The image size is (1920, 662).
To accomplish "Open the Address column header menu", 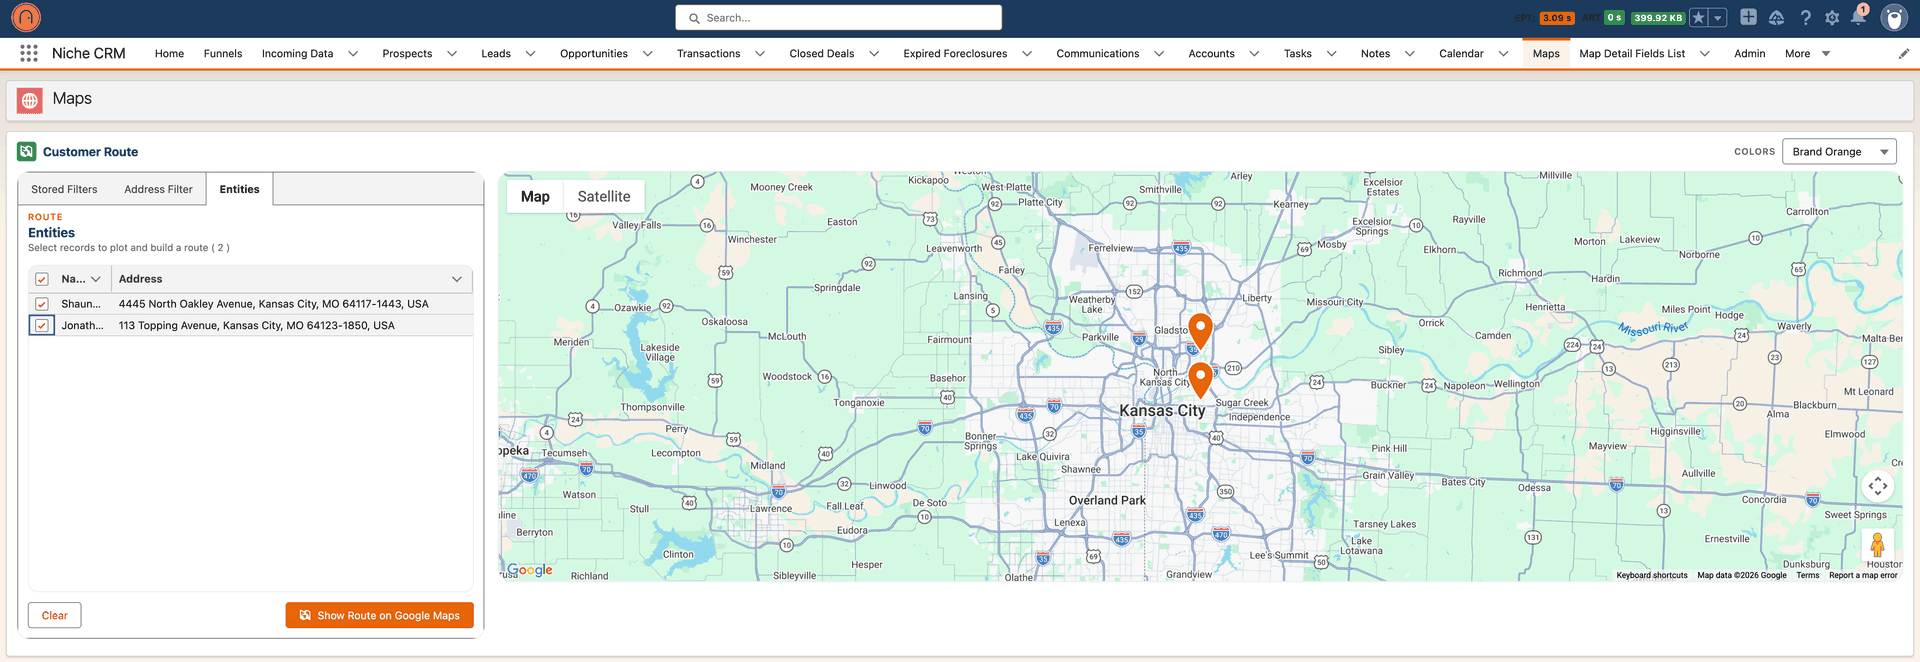I will 457,279.
